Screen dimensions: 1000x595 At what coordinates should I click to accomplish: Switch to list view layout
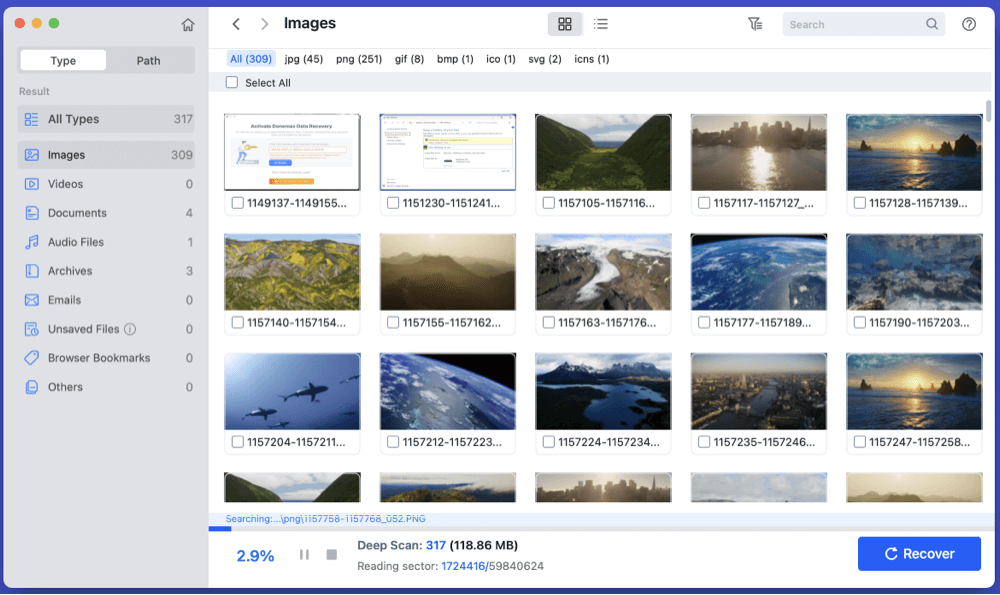click(601, 23)
